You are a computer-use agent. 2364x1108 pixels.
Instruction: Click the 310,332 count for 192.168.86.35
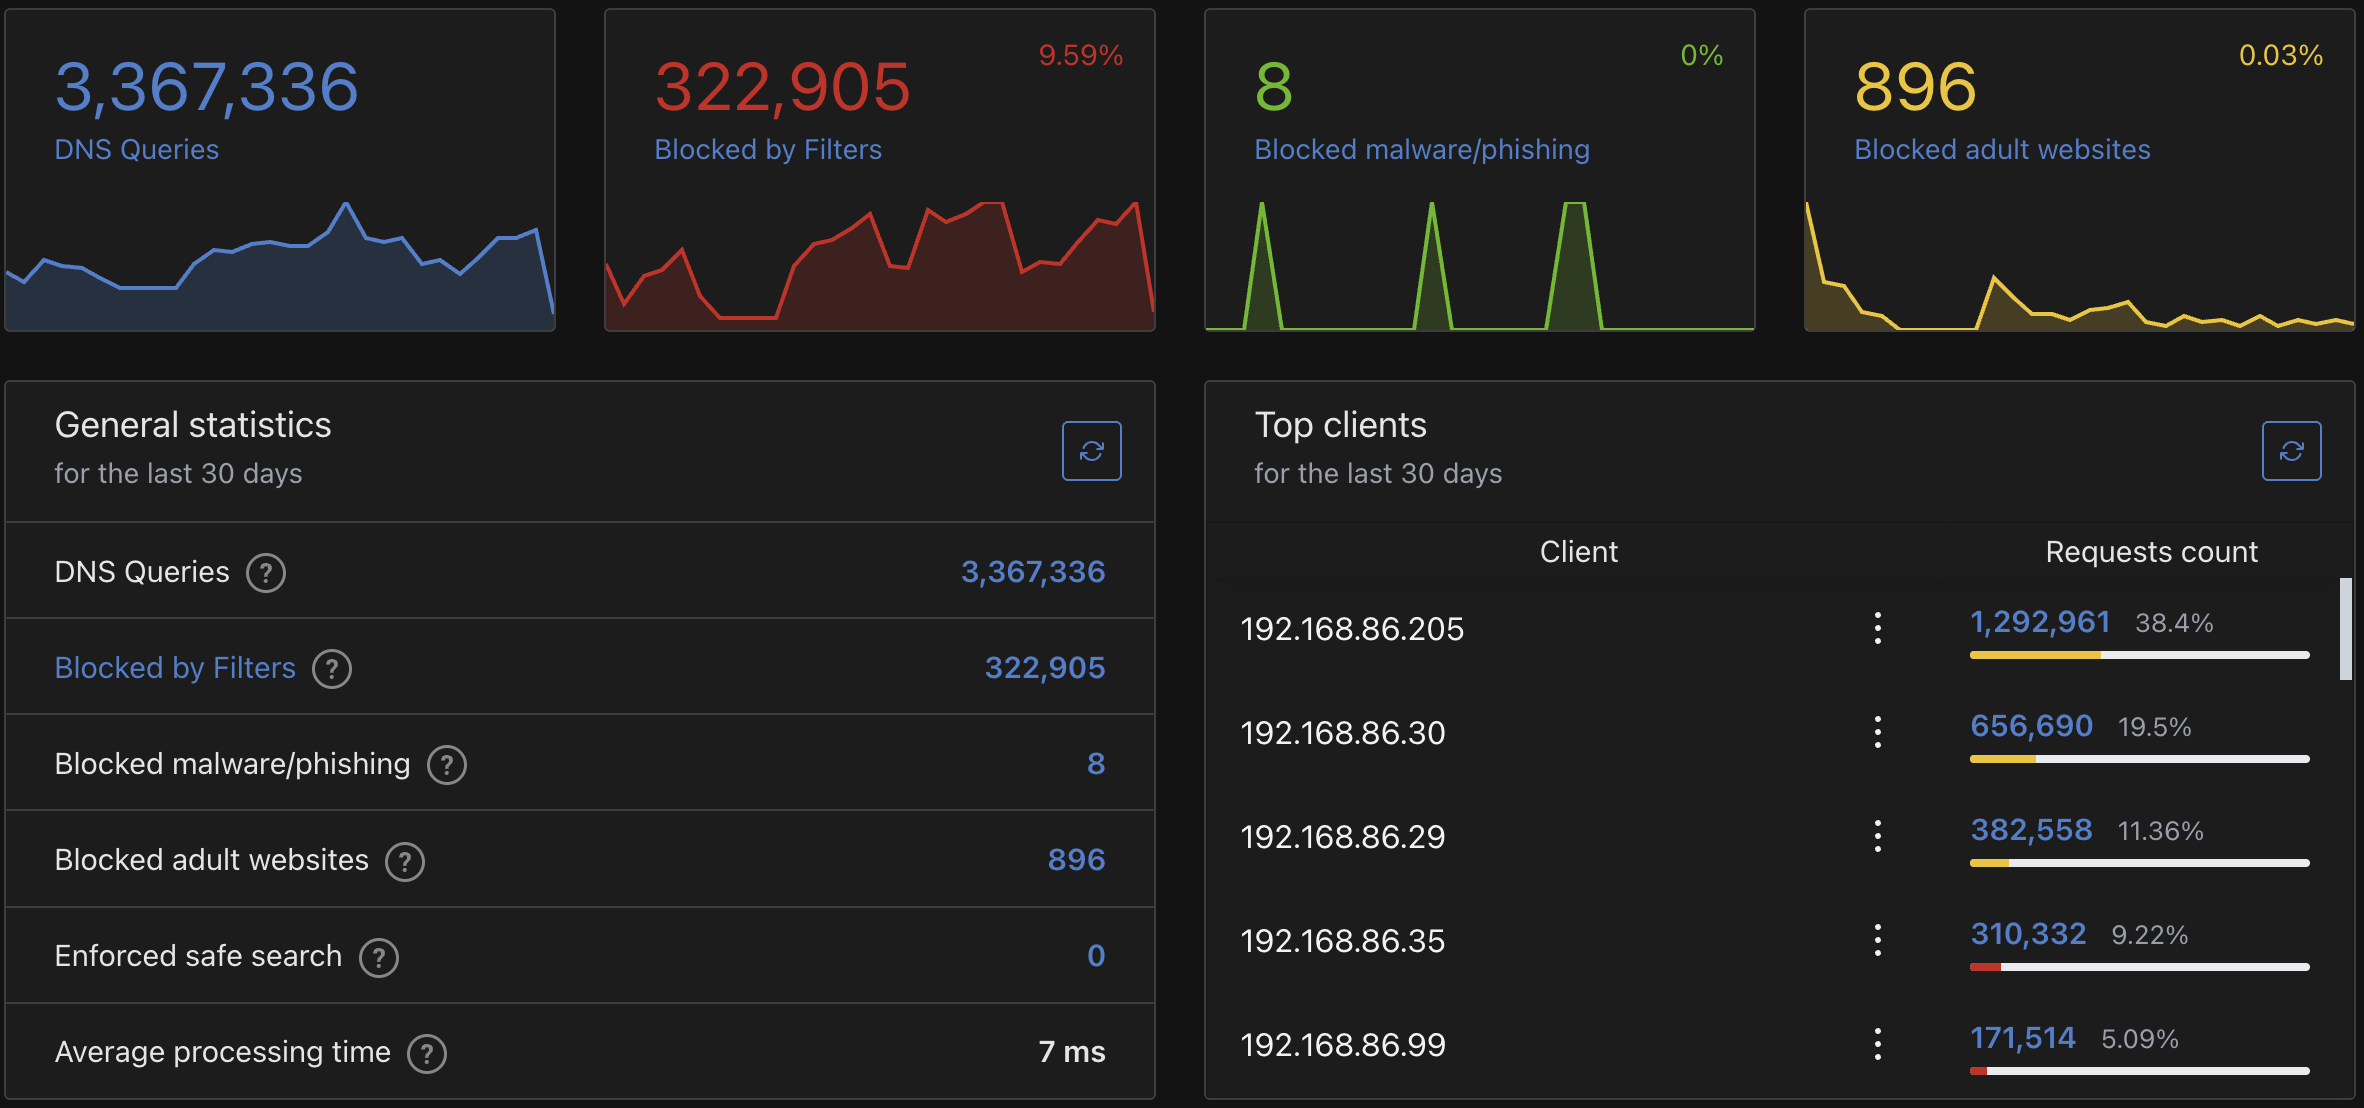[2026, 933]
